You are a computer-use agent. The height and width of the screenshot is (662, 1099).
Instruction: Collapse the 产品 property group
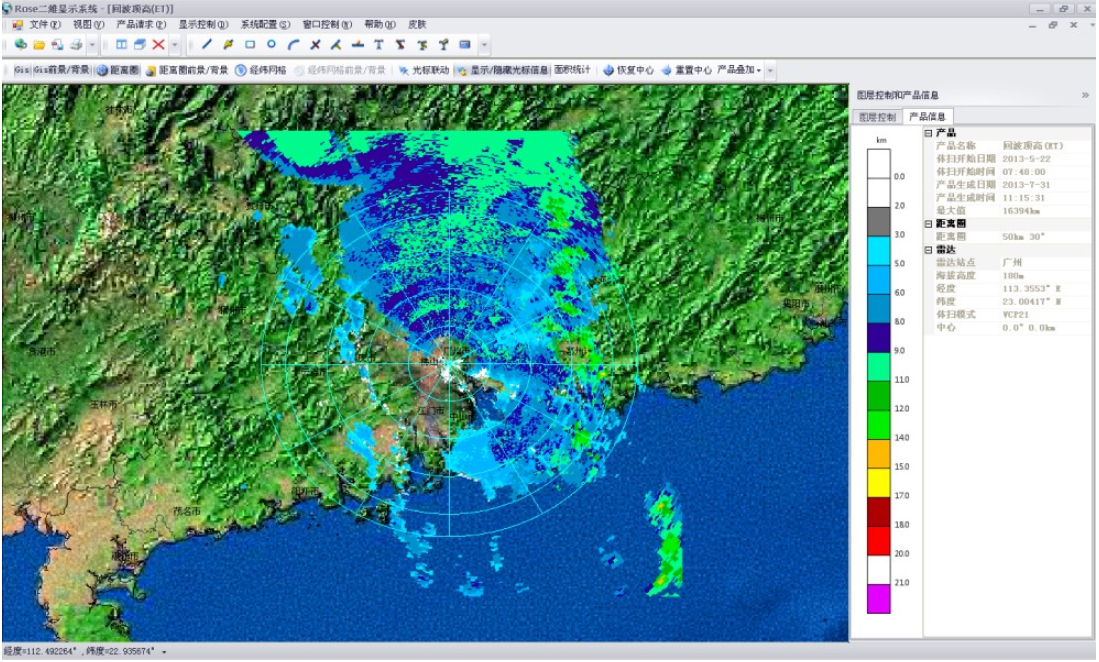click(928, 133)
